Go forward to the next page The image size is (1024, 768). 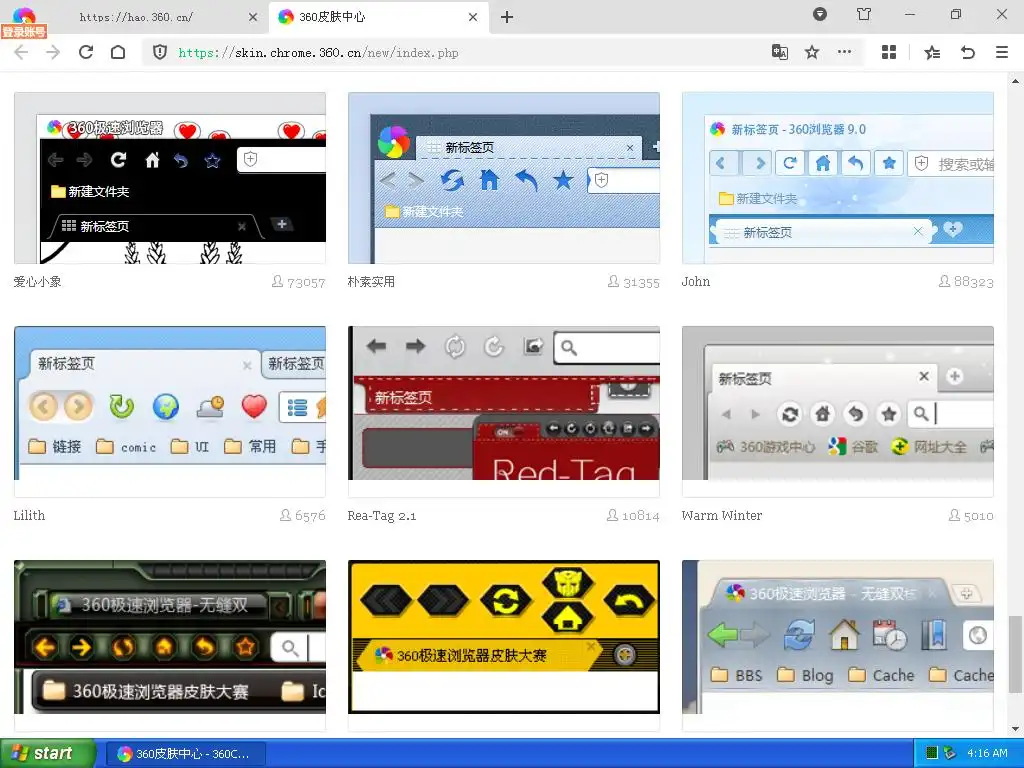click(x=53, y=52)
